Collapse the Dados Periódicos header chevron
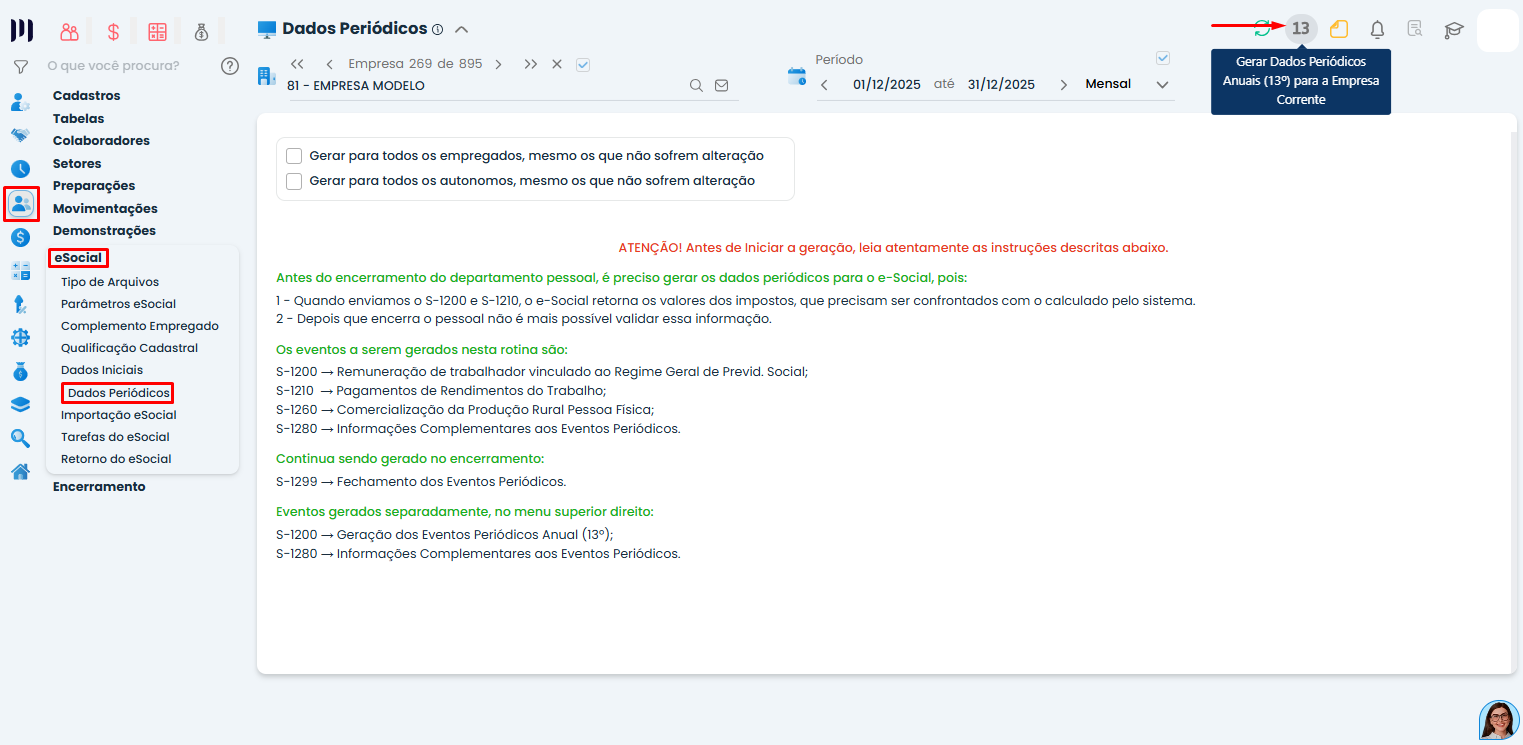Viewport: 1523px width, 745px height. [461, 29]
